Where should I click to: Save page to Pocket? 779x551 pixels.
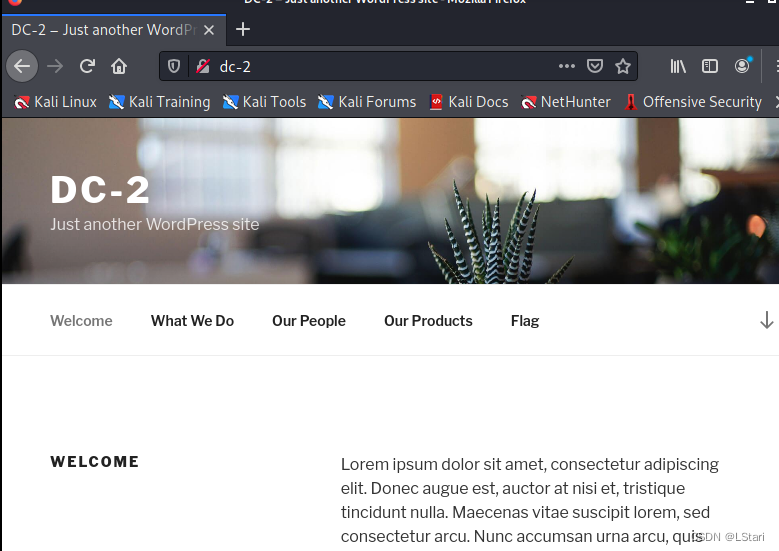pyautogui.click(x=595, y=66)
